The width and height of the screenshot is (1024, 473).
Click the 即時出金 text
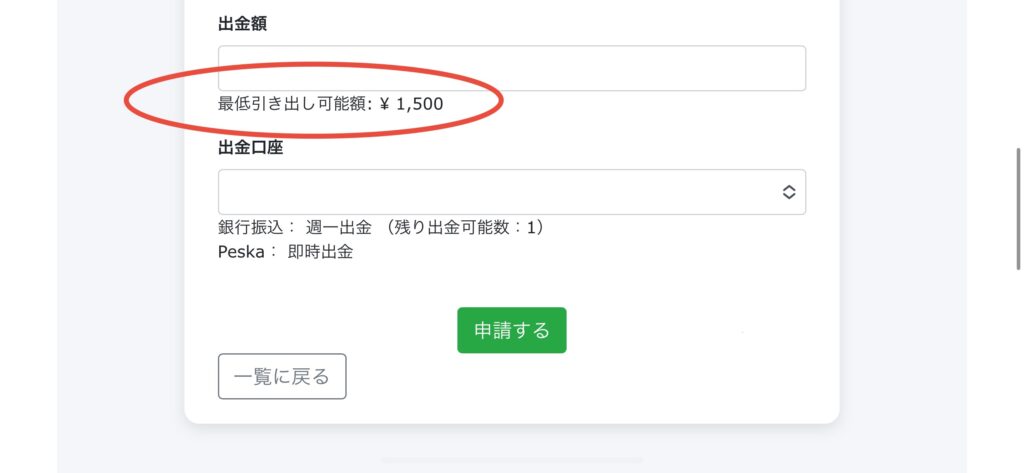[320, 252]
